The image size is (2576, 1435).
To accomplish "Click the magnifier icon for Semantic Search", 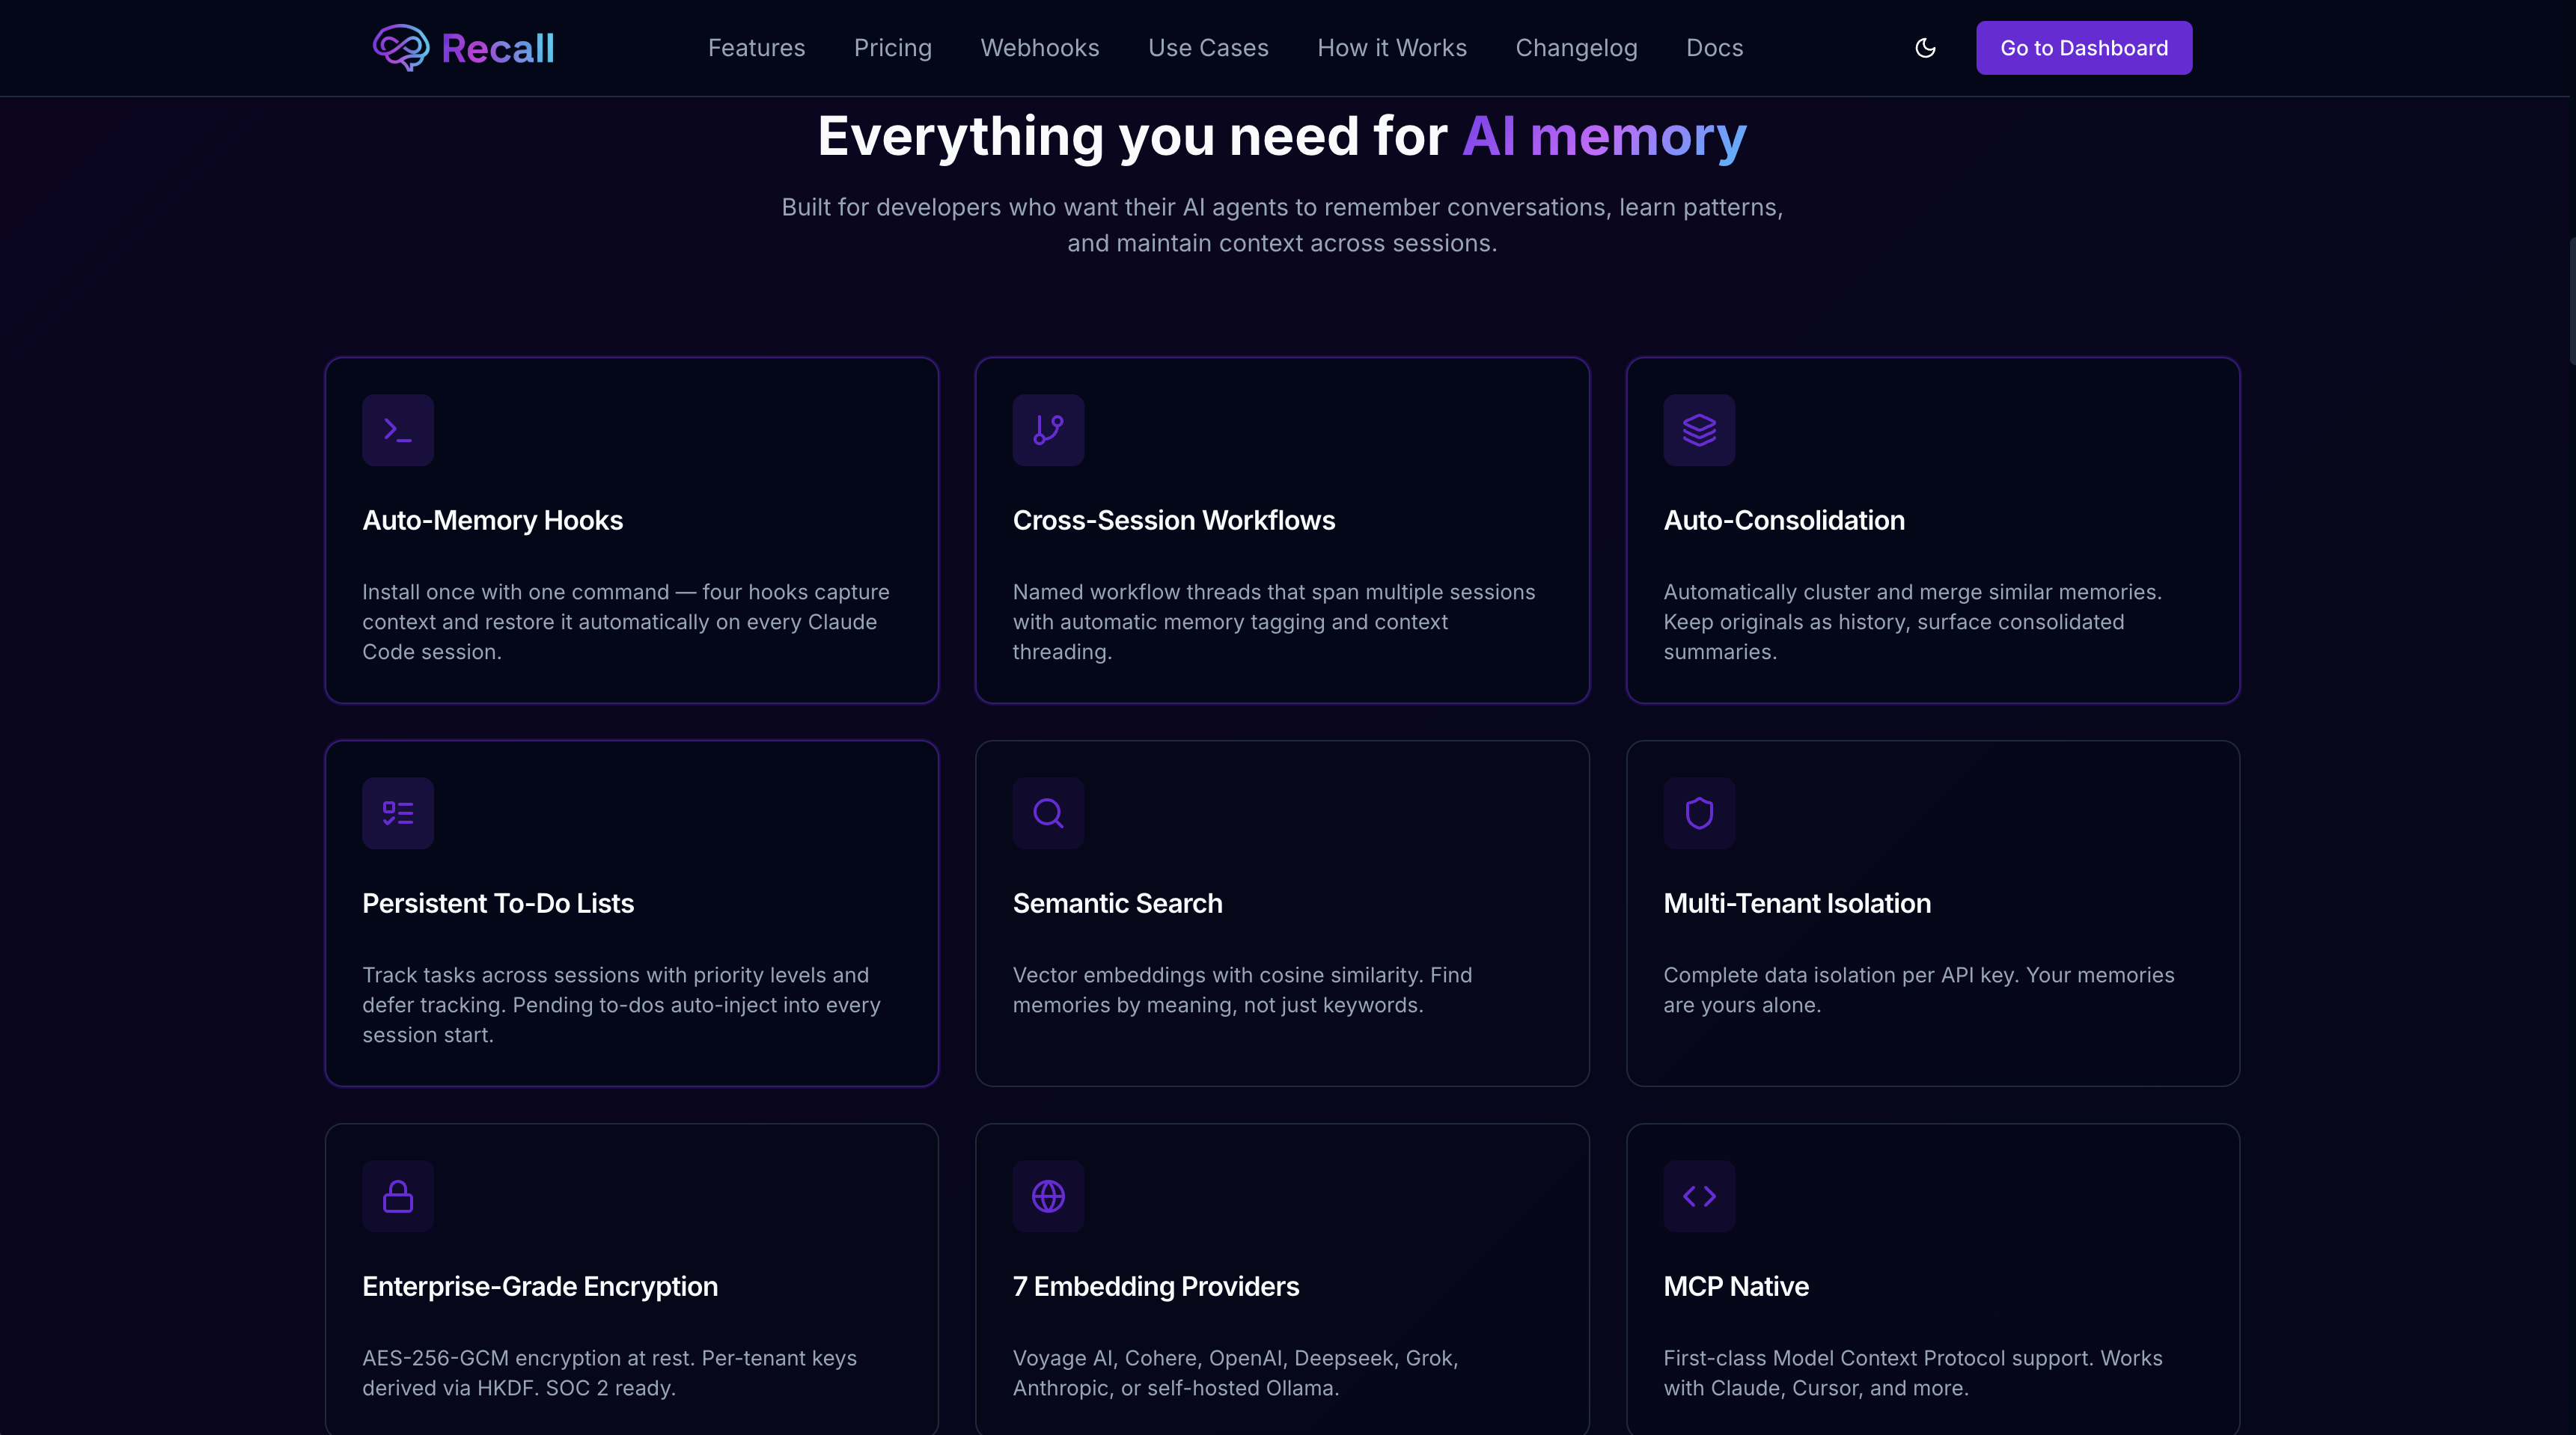I will click(1048, 813).
